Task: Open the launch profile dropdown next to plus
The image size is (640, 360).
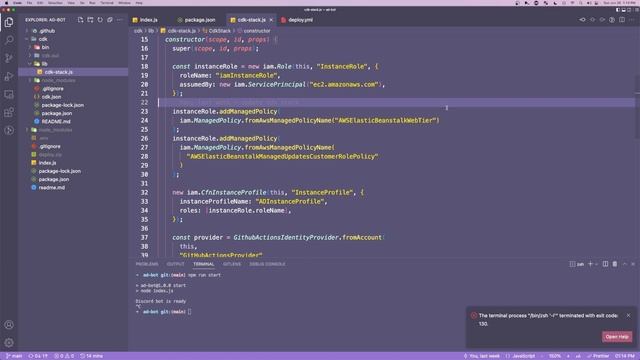Action: pos(596,264)
